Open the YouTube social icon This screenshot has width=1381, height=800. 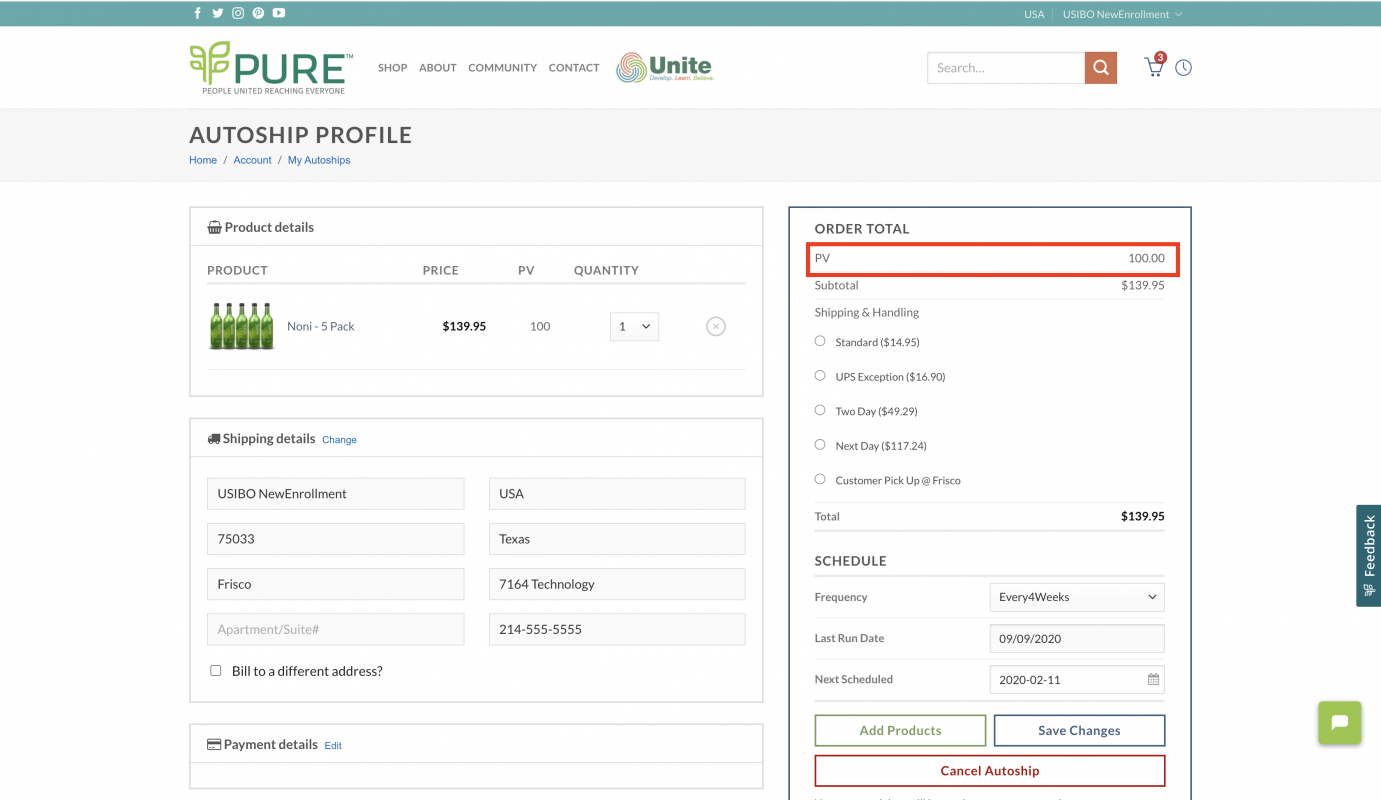[x=279, y=13]
